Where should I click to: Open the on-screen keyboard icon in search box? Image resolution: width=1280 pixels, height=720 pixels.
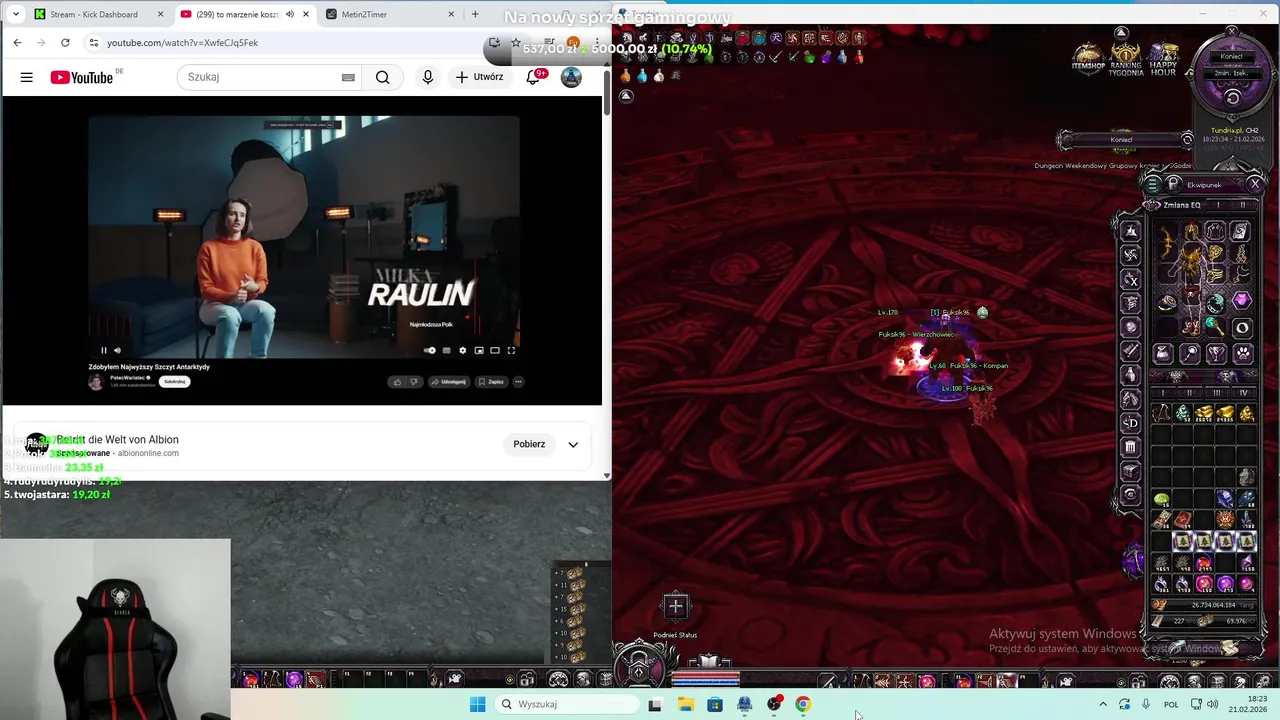tap(348, 77)
